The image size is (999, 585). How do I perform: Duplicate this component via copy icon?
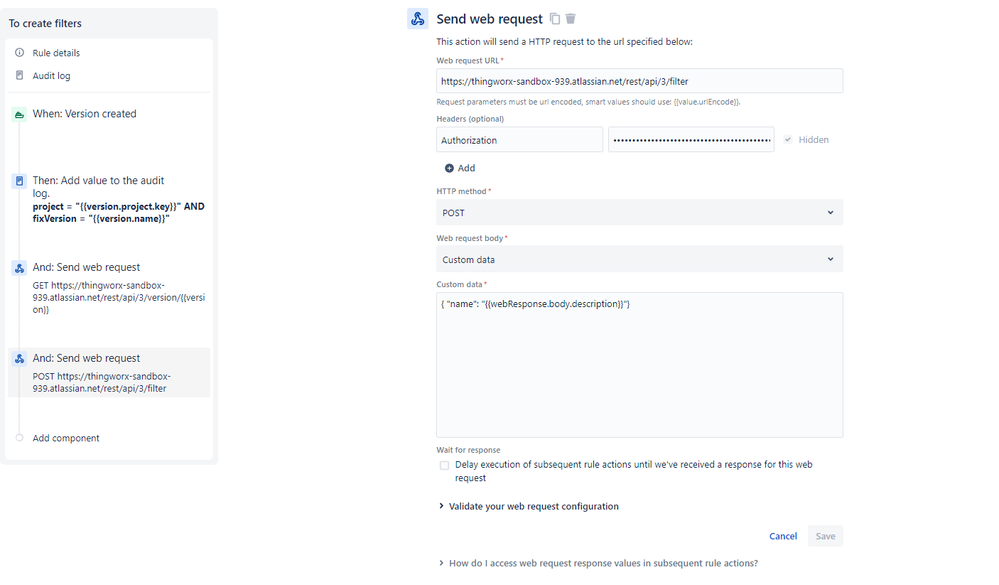[555, 19]
